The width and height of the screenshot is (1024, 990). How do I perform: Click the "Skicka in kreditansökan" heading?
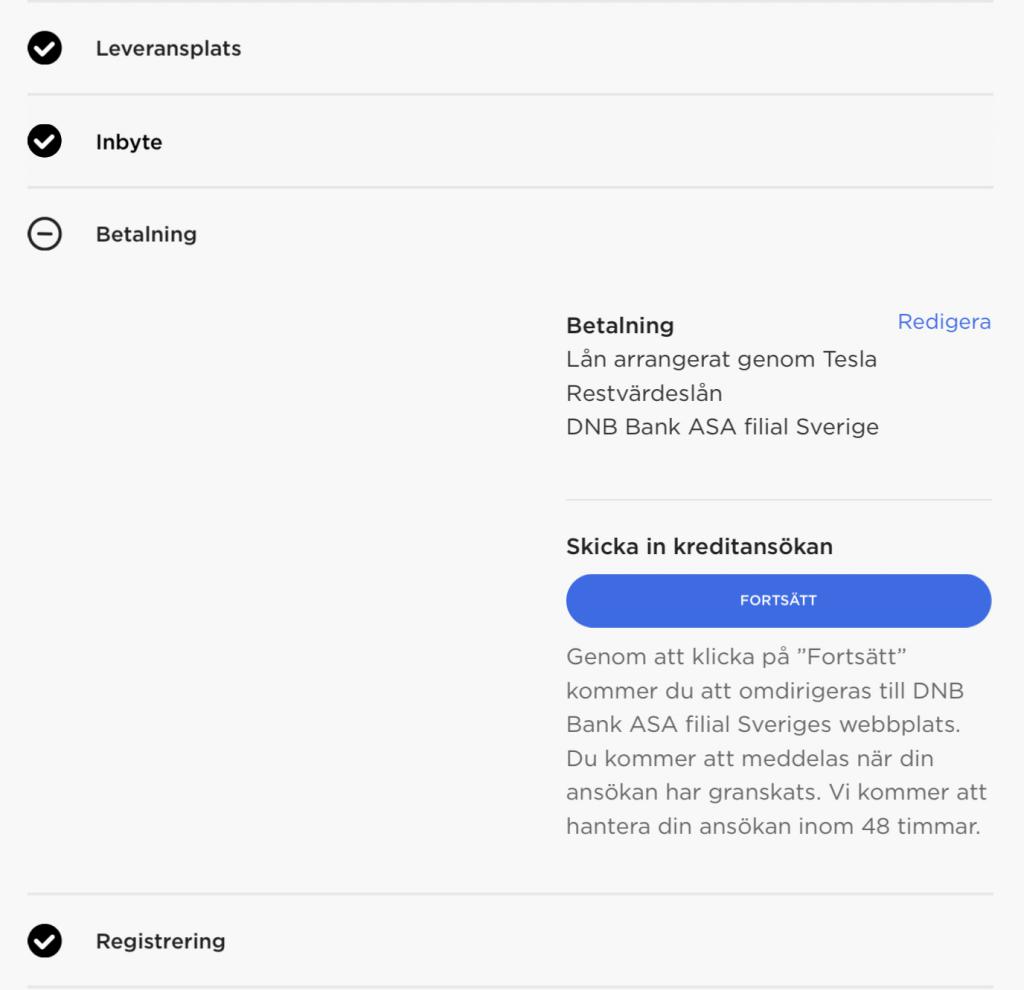point(699,547)
